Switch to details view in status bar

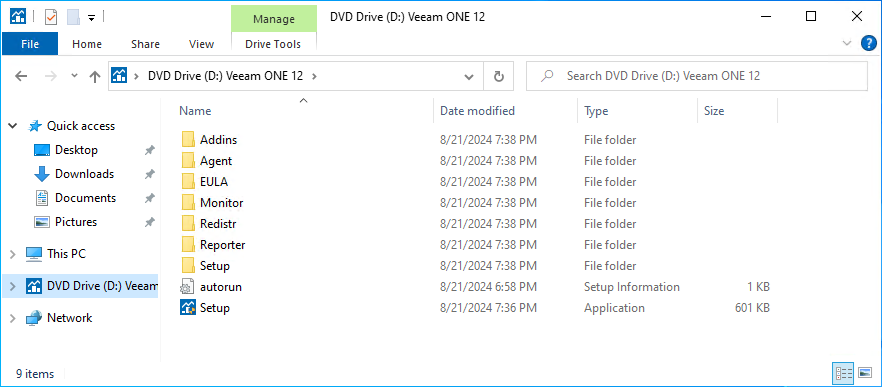click(x=843, y=373)
